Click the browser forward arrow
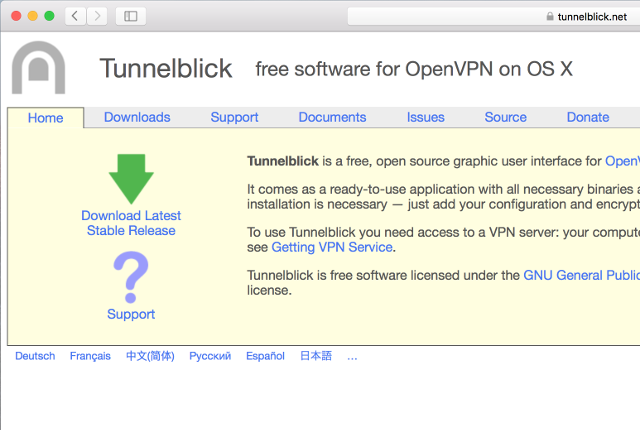Screen dimensions: 640x430 pos(97,16)
